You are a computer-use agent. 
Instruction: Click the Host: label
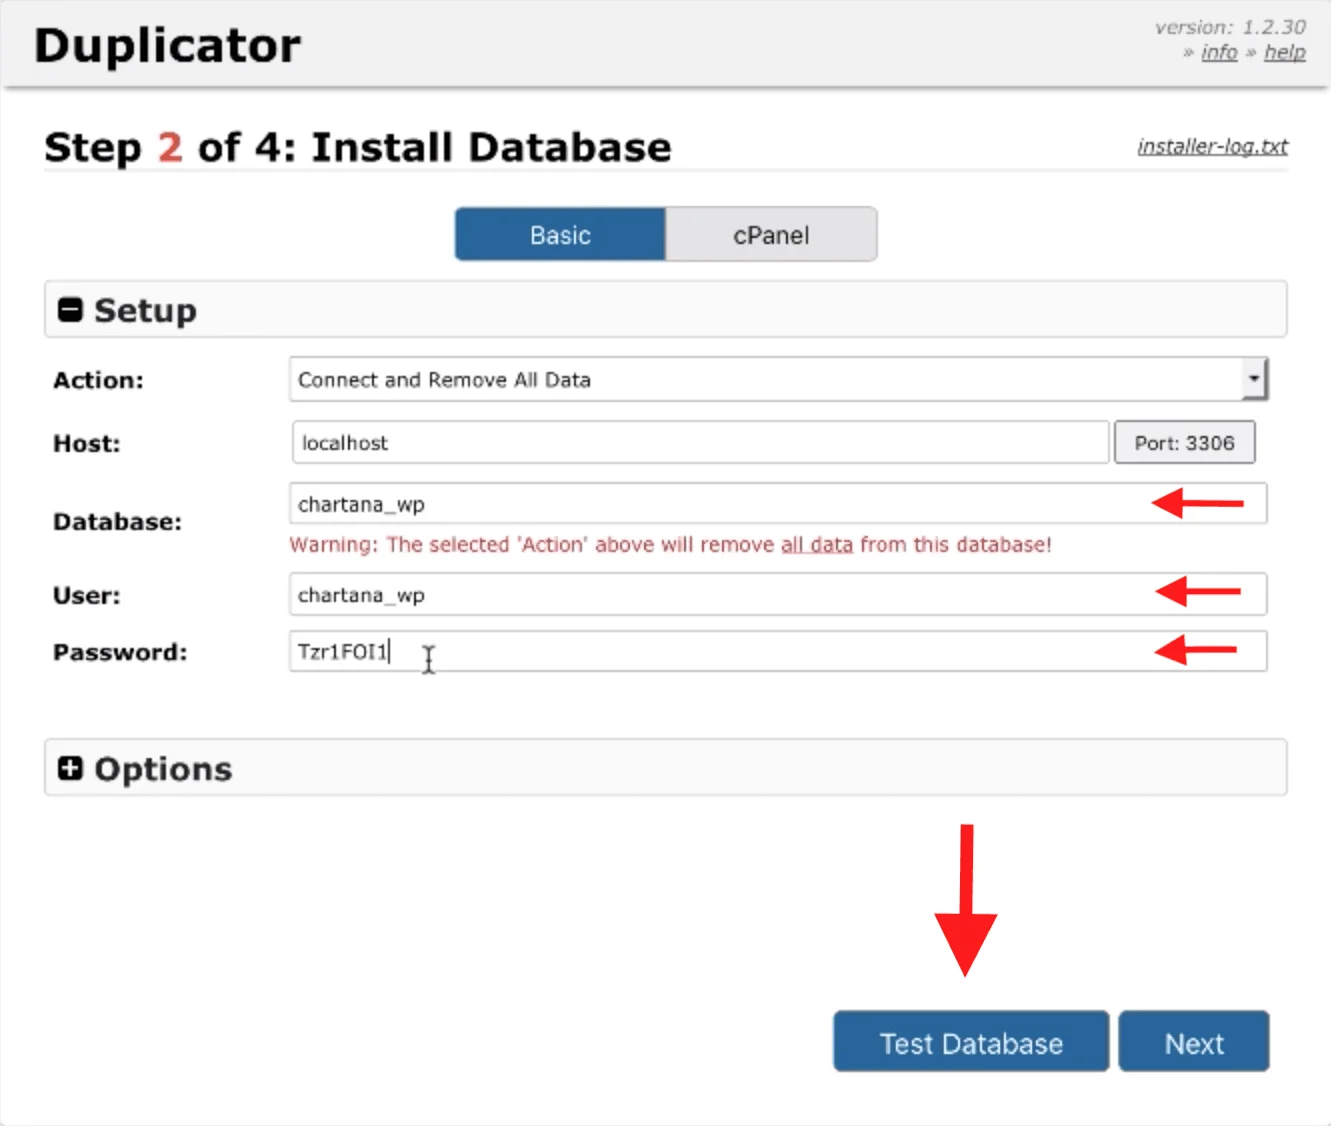86,444
